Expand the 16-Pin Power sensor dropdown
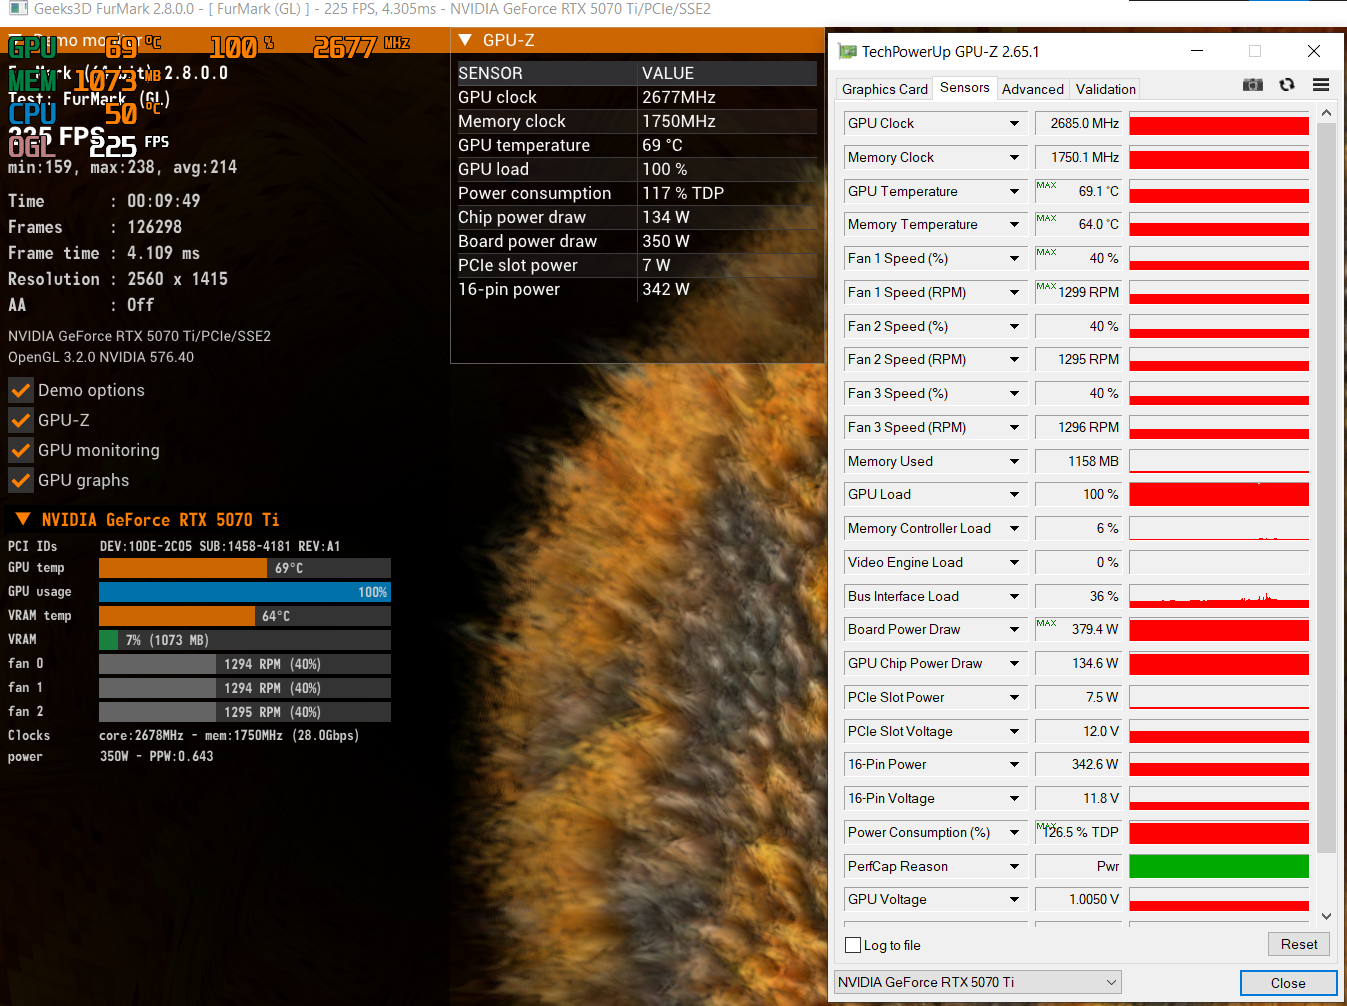The image size is (1347, 1006). (1014, 764)
